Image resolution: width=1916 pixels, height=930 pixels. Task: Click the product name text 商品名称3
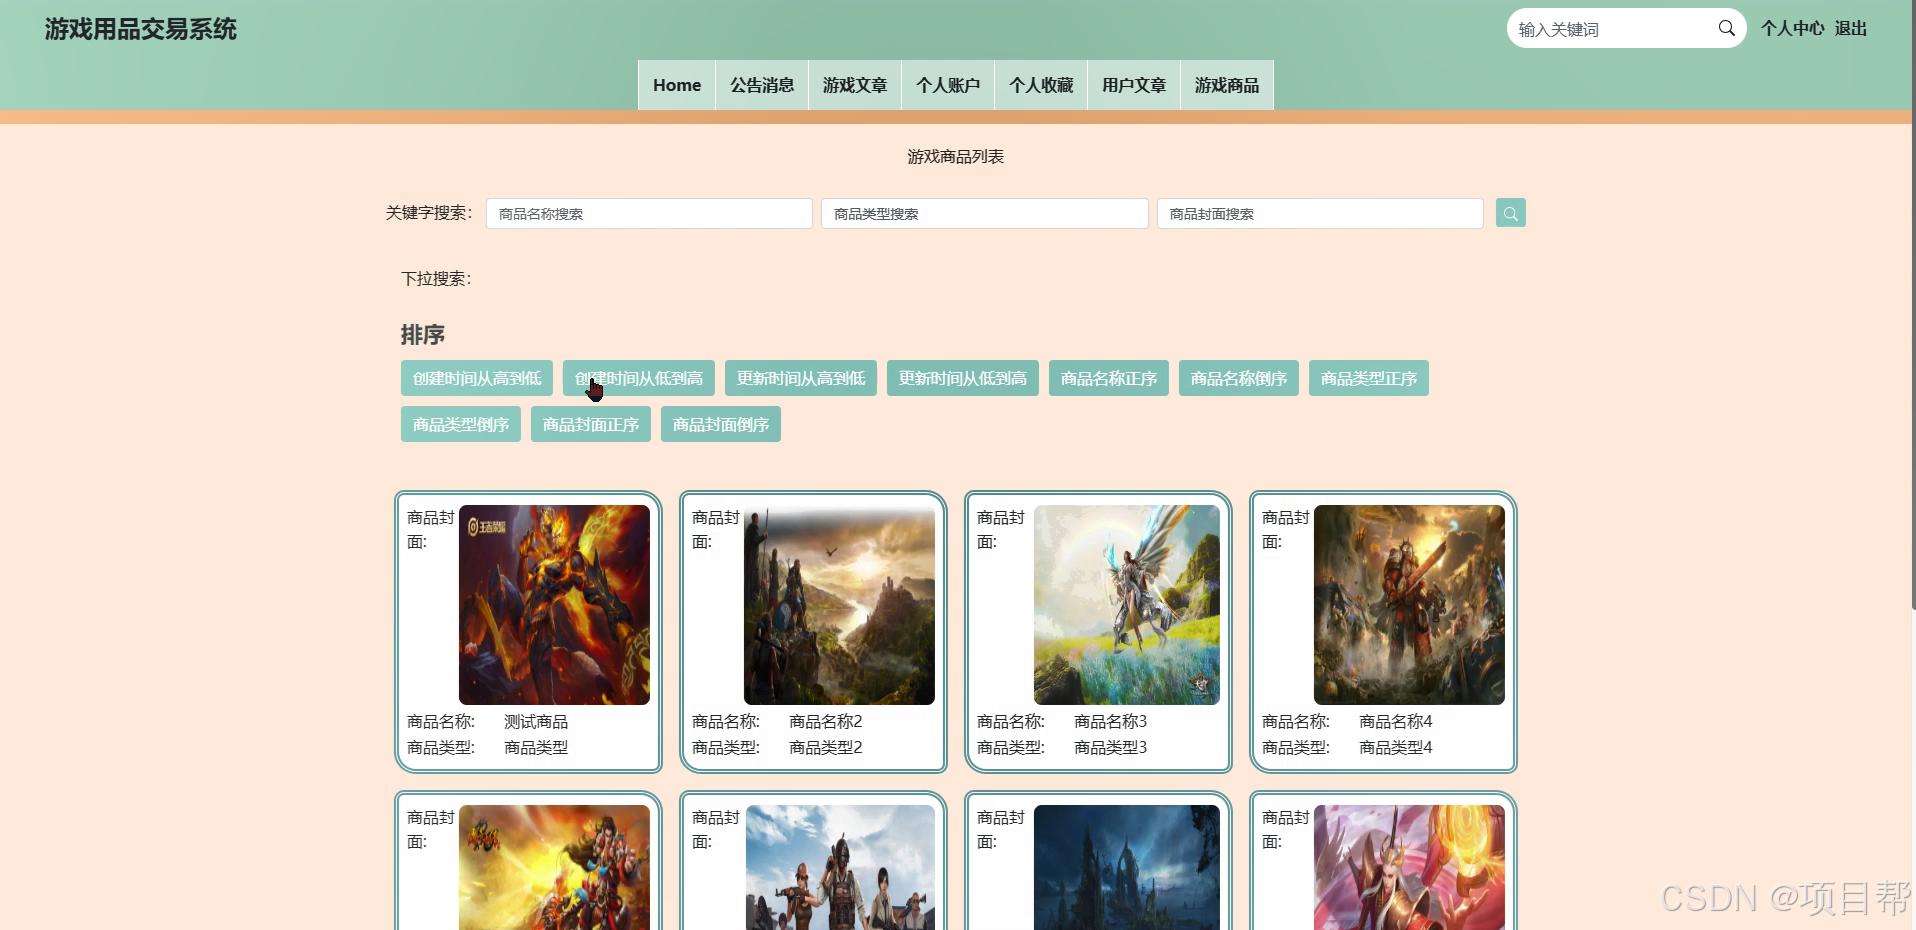(1111, 722)
